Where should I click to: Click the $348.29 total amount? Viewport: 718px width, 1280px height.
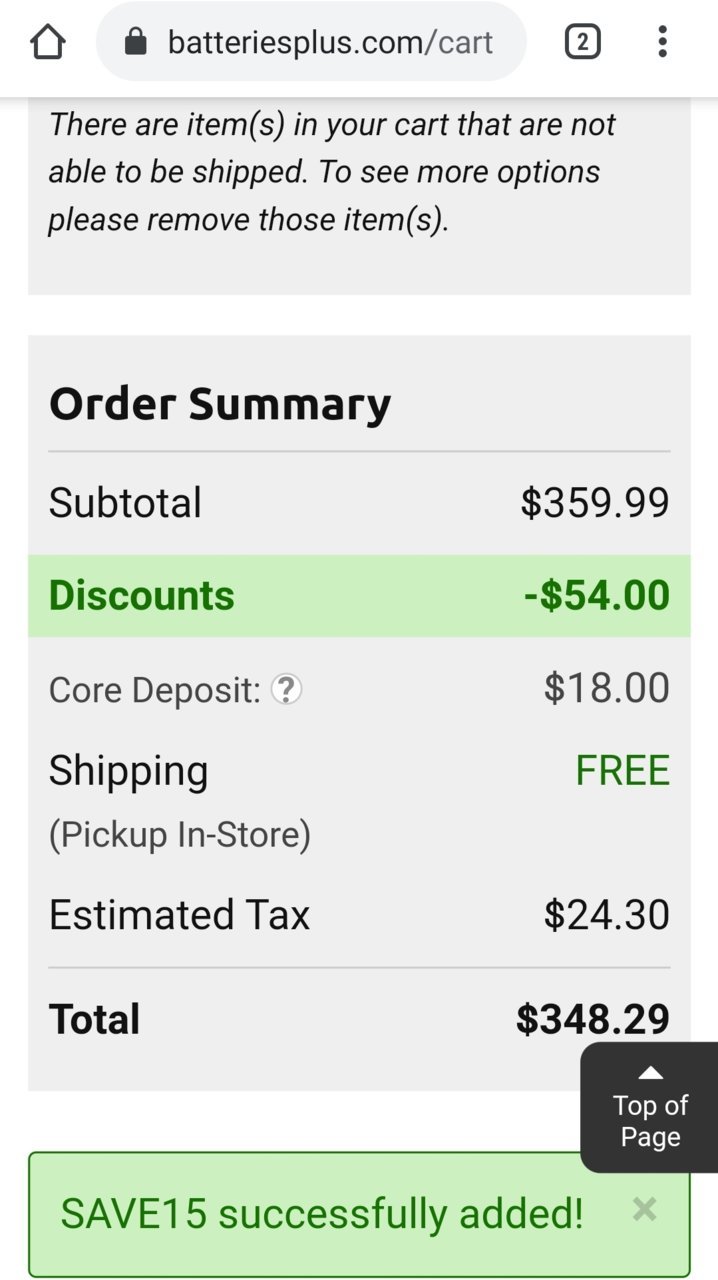click(x=593, y=1019)
